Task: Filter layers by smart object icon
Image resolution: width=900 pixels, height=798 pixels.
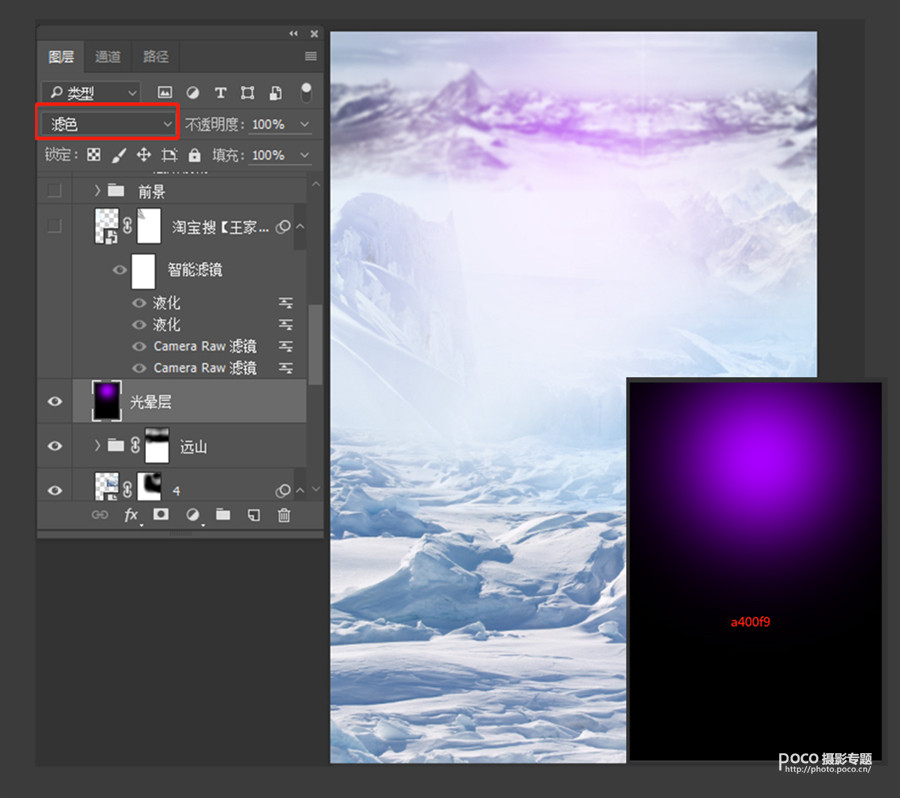Action: 276,93
